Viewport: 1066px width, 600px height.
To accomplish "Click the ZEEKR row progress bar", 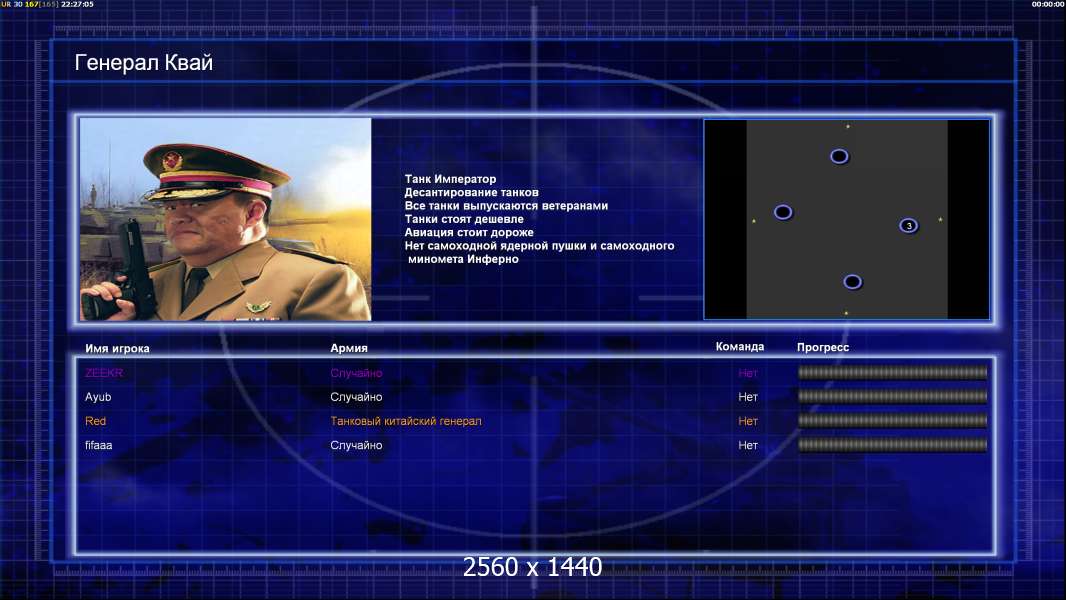I will coord(892,372).
